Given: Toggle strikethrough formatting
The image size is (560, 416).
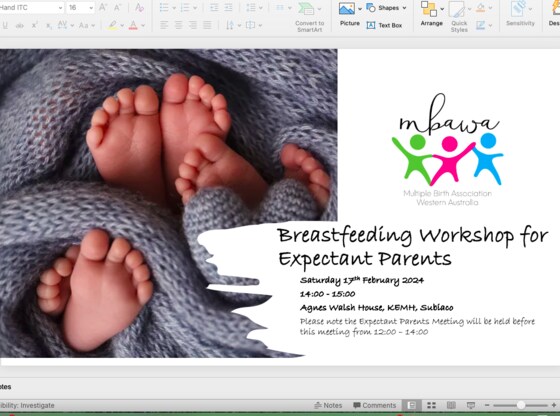Looking at the screenshot, I should pos(20,25).
